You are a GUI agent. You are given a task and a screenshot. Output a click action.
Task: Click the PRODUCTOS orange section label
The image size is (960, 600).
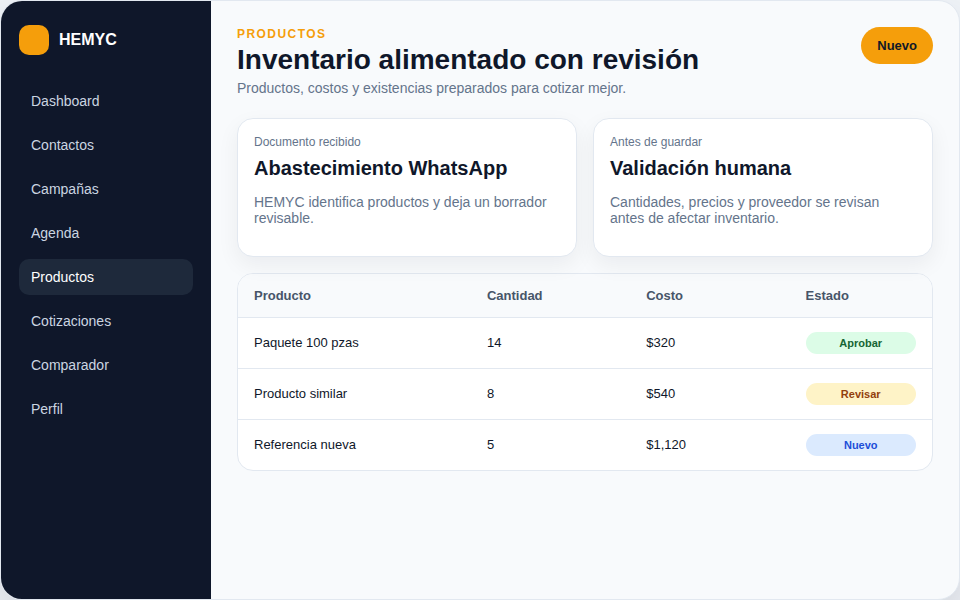coord(281,34)
